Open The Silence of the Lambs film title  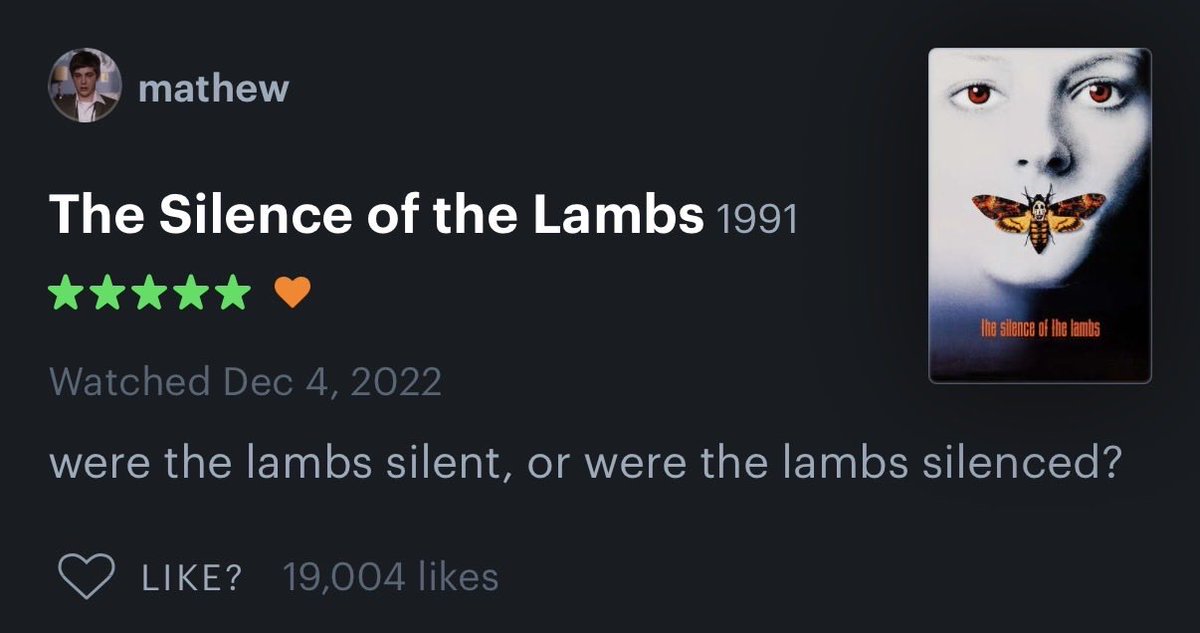point(376,214)
